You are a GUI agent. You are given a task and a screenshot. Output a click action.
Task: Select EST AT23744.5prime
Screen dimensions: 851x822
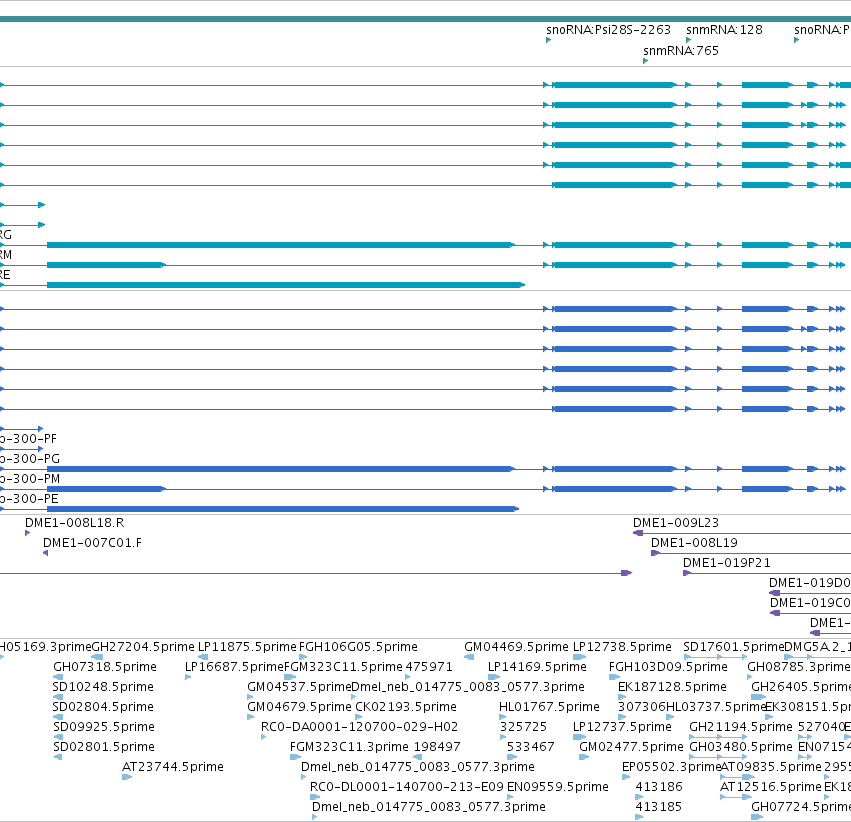click(173, 767)
